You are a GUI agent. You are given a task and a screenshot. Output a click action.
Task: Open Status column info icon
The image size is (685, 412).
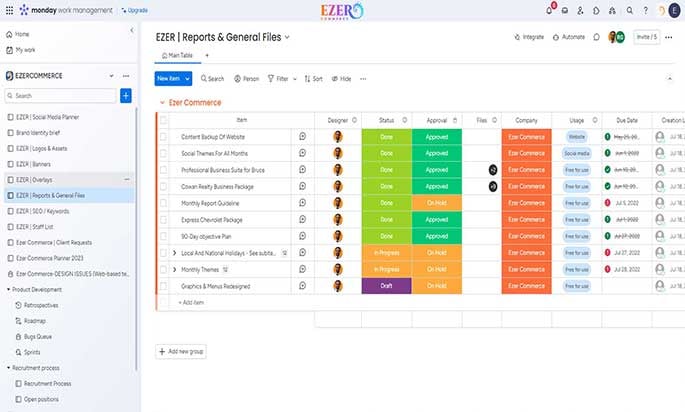pos(405,120)
